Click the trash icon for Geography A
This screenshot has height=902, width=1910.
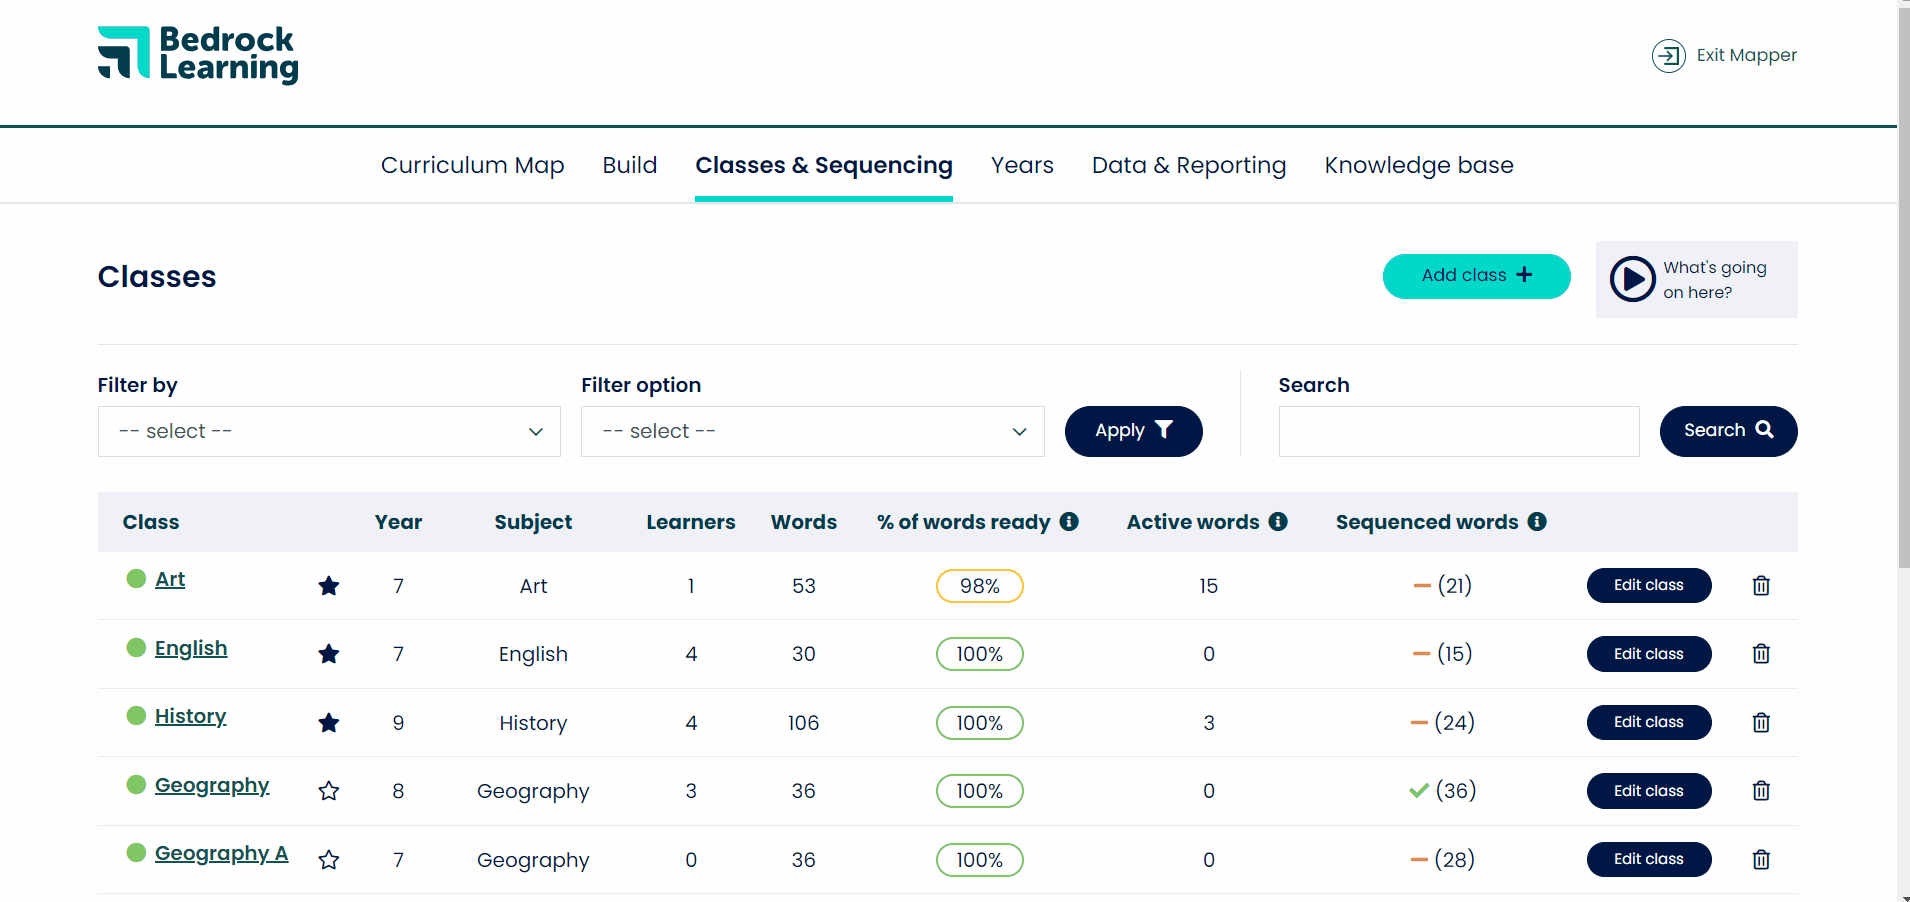point(1761,859)
